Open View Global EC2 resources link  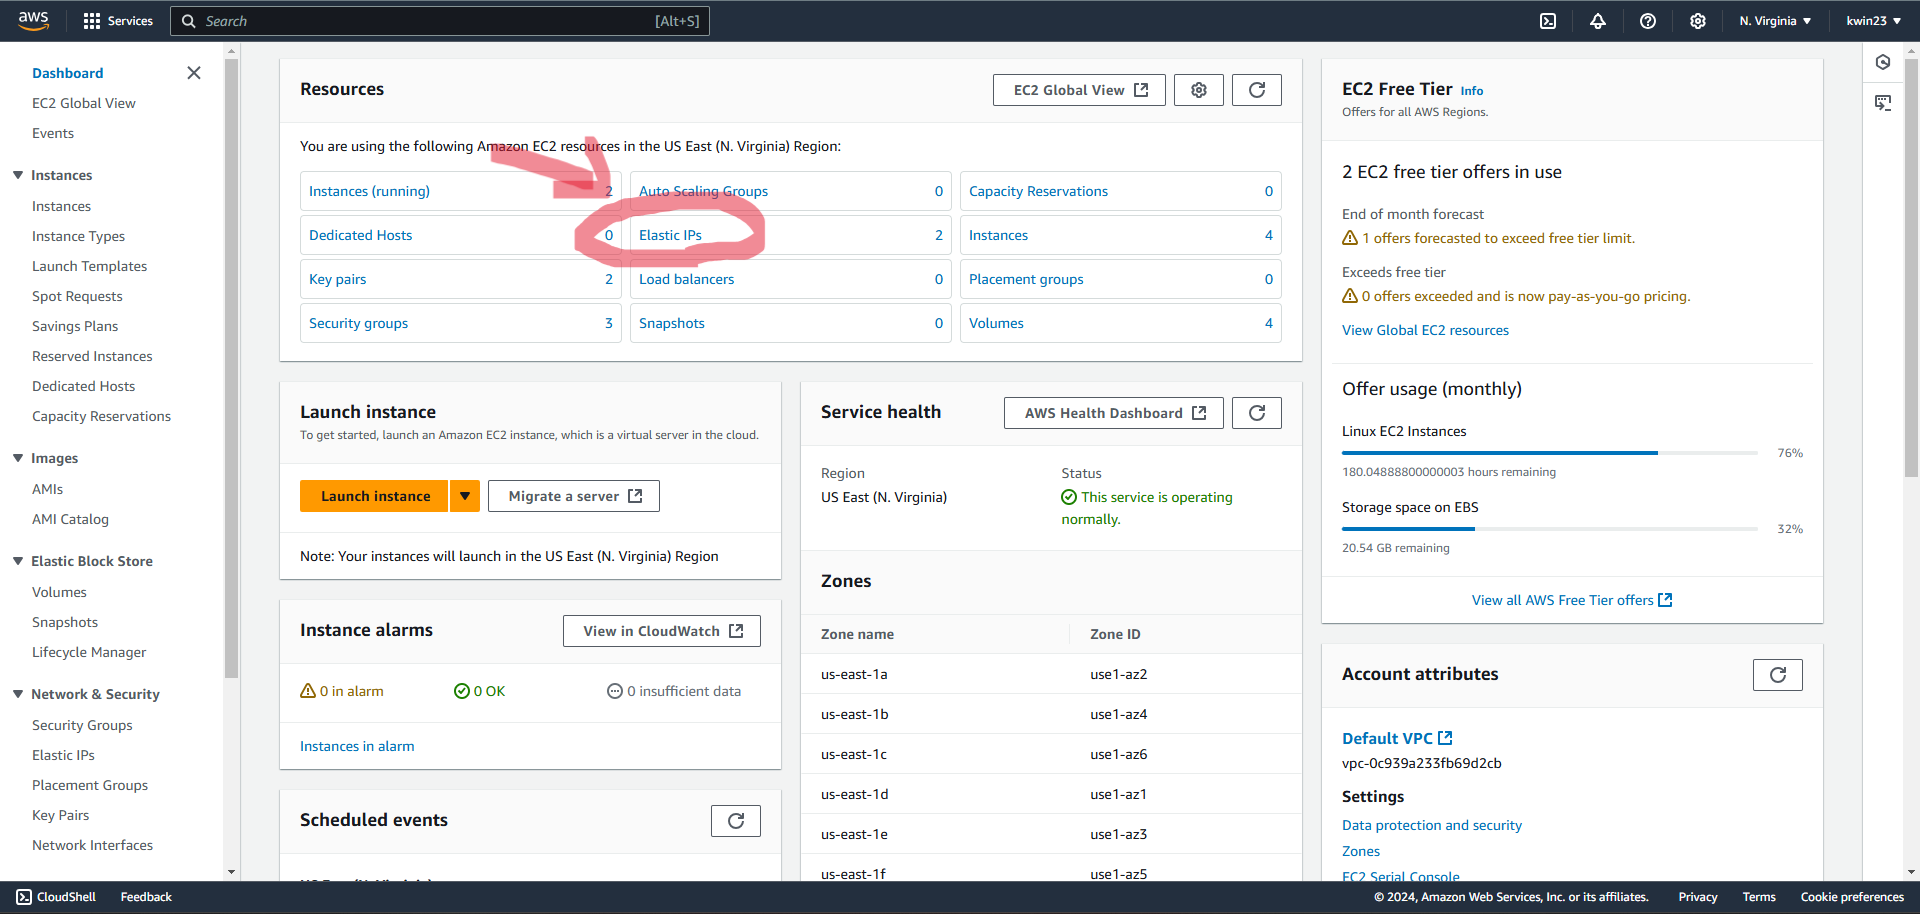[x=1425, y=330]
